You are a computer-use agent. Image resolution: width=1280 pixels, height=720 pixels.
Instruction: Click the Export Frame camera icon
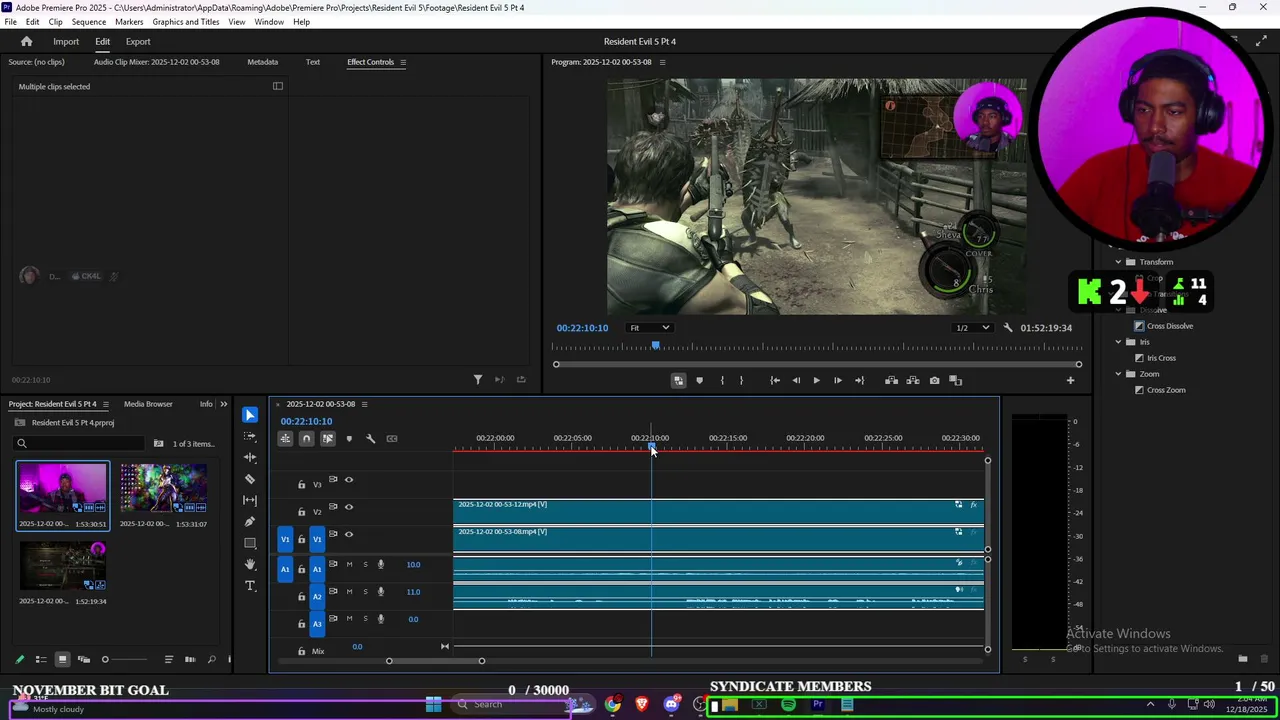point(934,380)
